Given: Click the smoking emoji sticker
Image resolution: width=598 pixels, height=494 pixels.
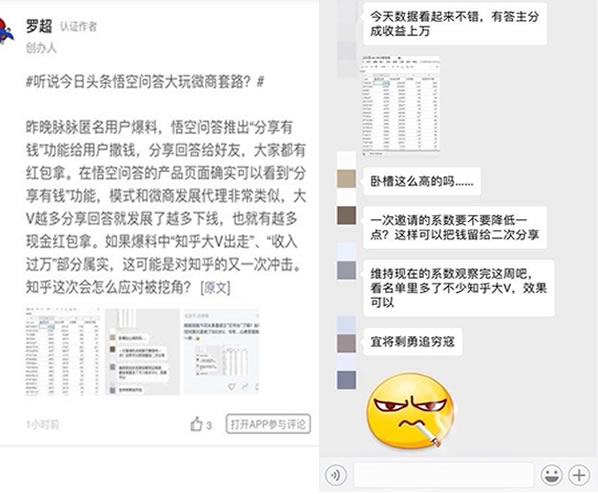Looking at the screenshot, I should (410, 410).
